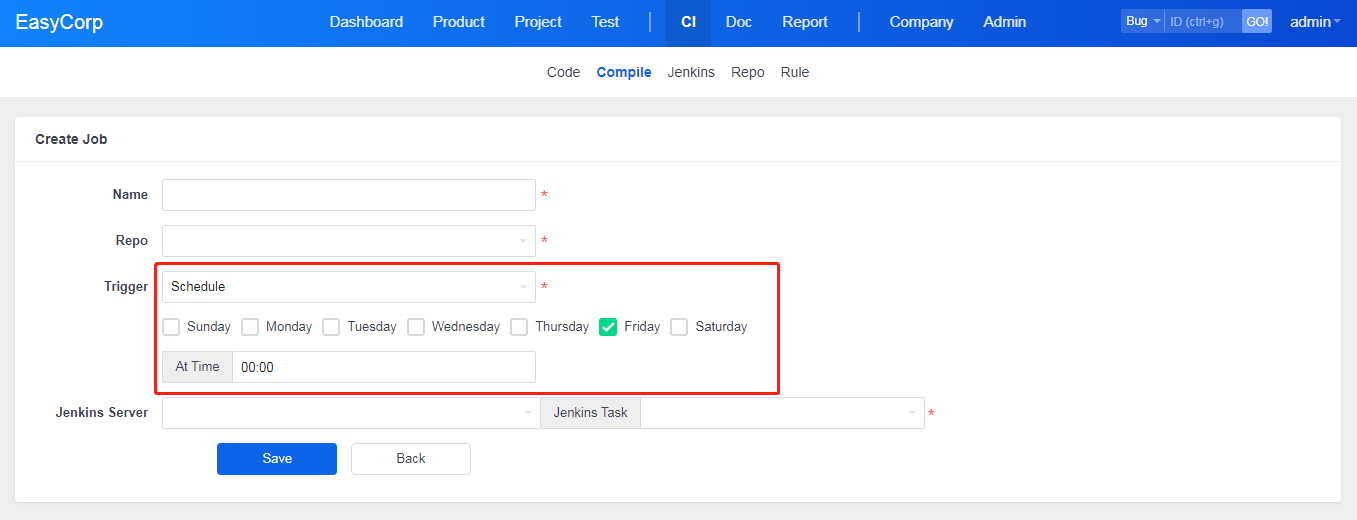Check the Sunday checkbox
This screenshot has height=520, width=1357.
171,327
